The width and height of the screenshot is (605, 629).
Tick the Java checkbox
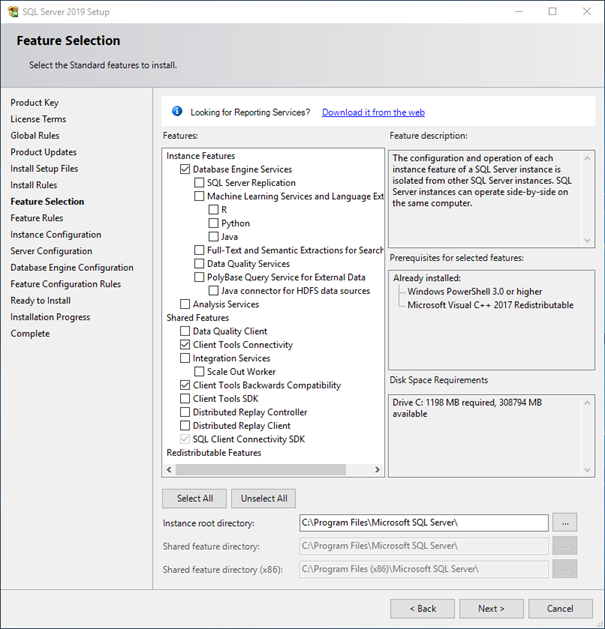click(213, 237)
